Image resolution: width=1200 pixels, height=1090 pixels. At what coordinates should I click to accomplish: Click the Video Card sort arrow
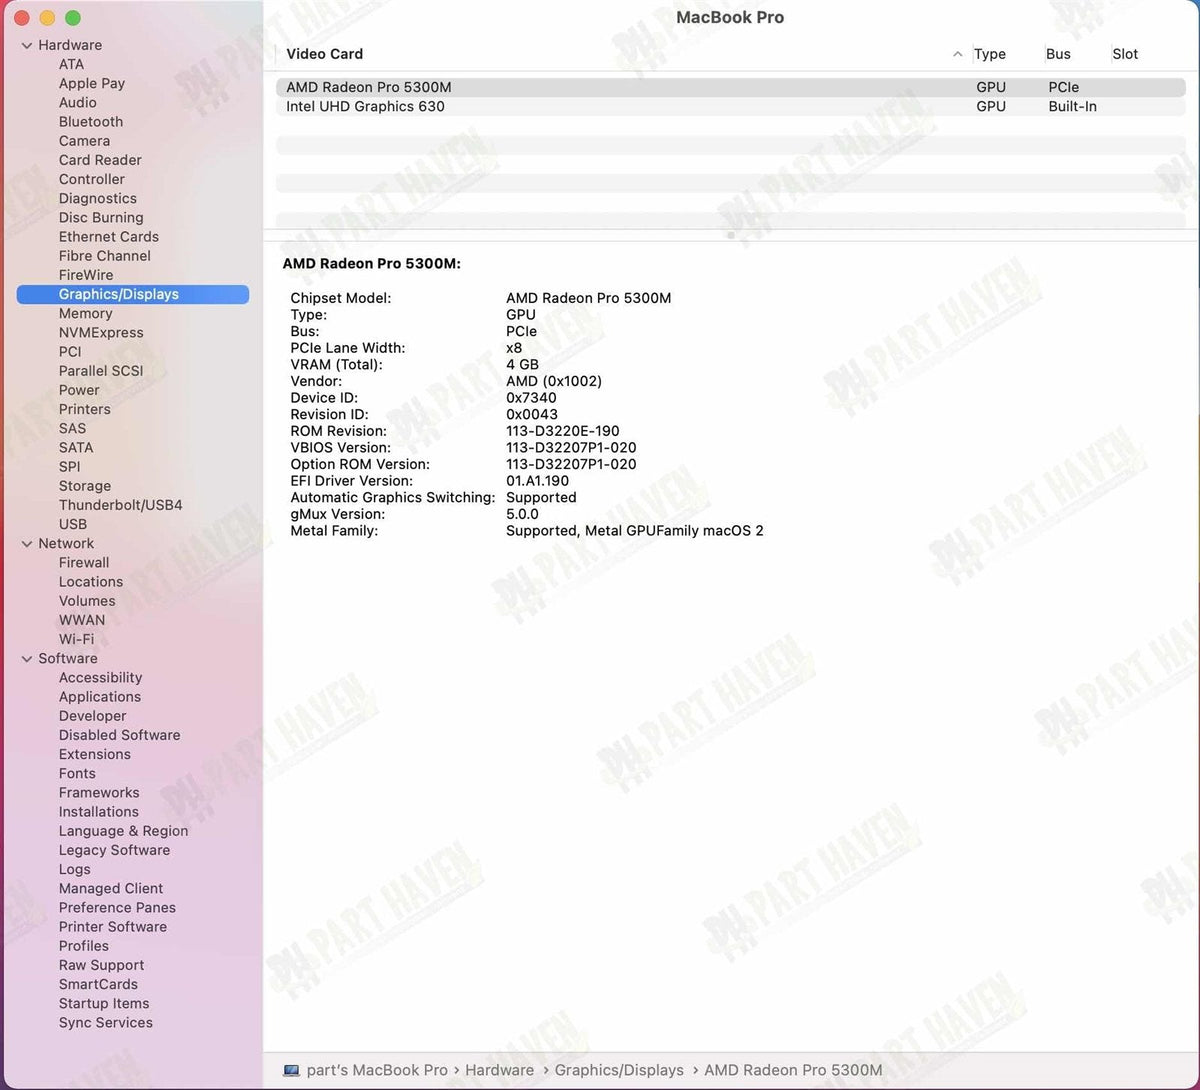click(x=958, y=54)
